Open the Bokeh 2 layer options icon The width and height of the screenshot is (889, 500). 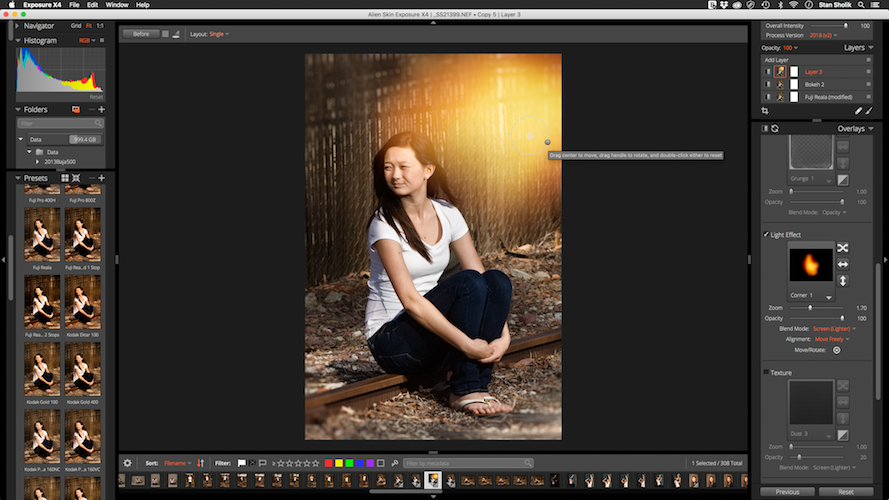[868, 84]
